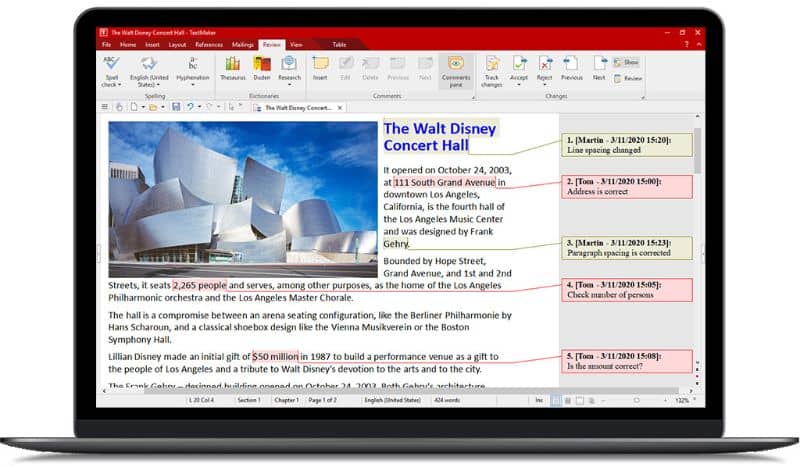This screenshot has height=467, width=800.
Task: Switch to the References ribbon tab
Action: tap(209, 45)
